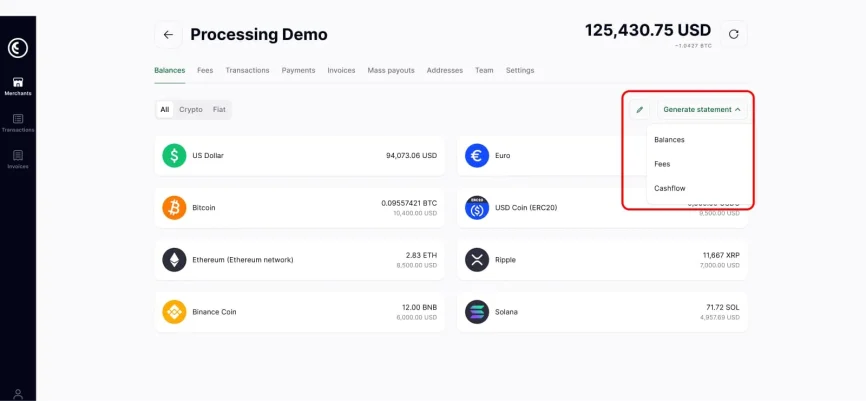Open the user profile icon
Image resolution: width=866 pixels, height=401 pixels.
click(x=18, y=394)
